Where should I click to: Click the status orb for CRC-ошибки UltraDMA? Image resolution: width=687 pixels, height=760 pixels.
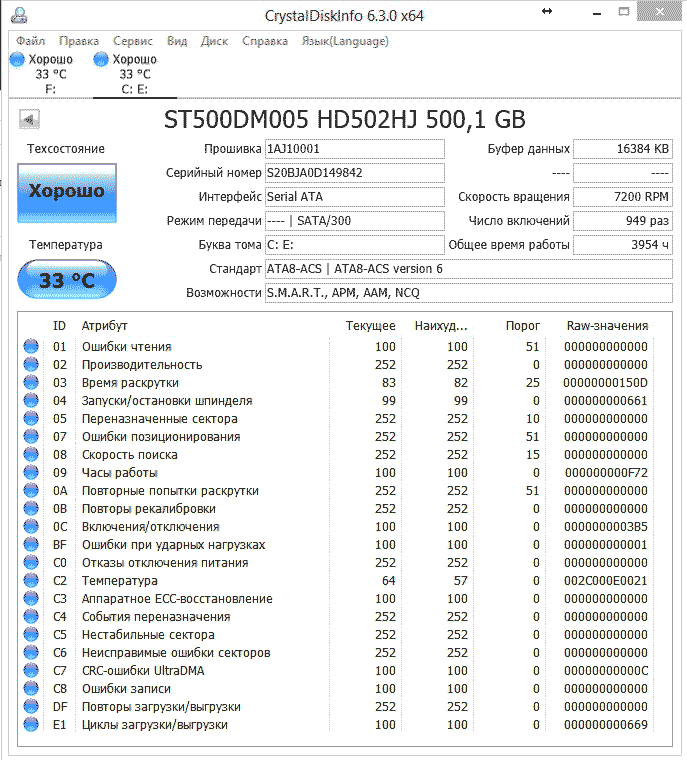pos(31,670)
